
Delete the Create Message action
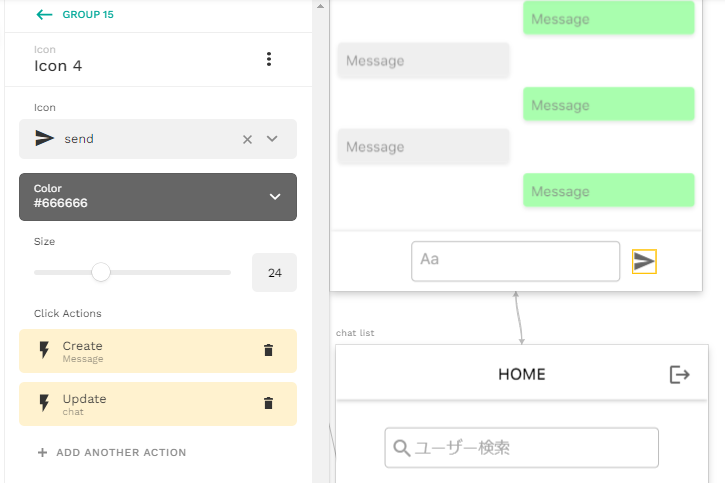coord(268,350)
